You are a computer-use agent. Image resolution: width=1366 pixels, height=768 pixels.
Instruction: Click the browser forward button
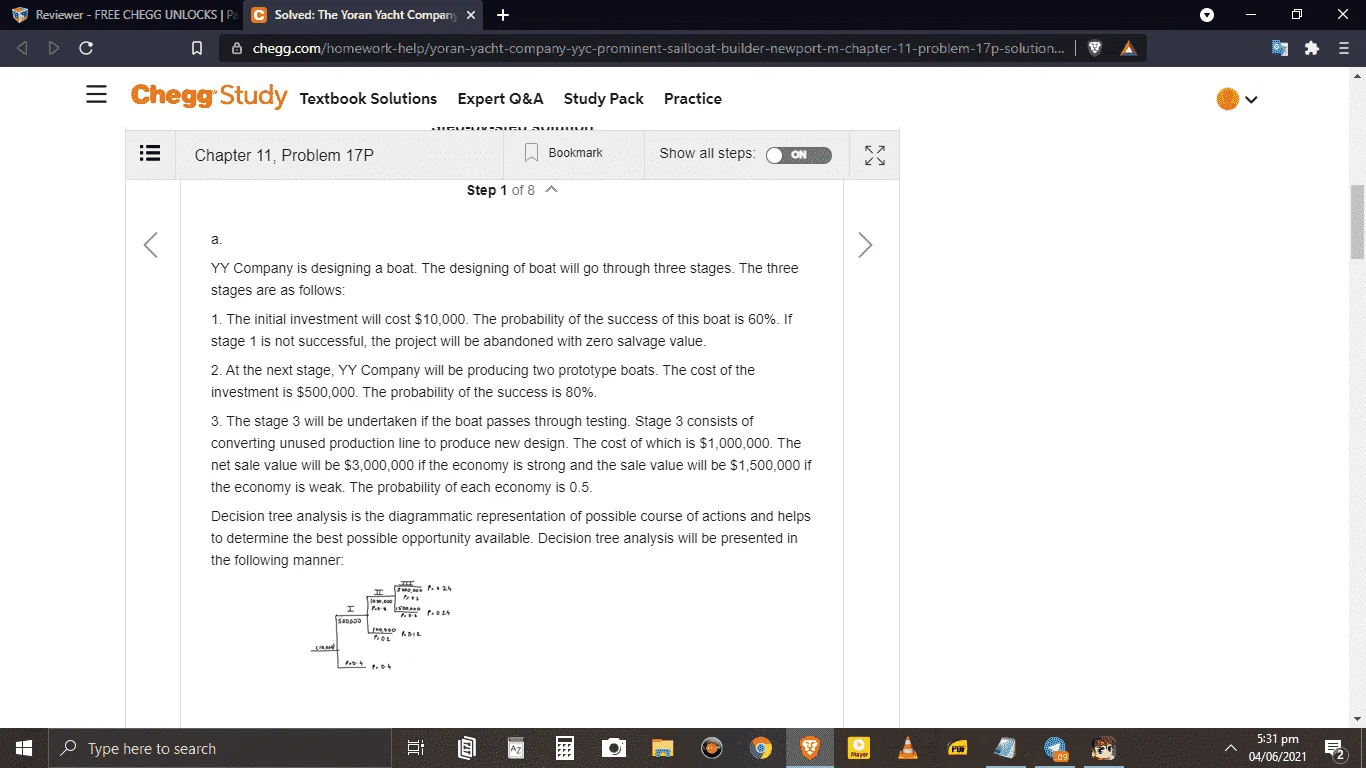coord(52,48)
